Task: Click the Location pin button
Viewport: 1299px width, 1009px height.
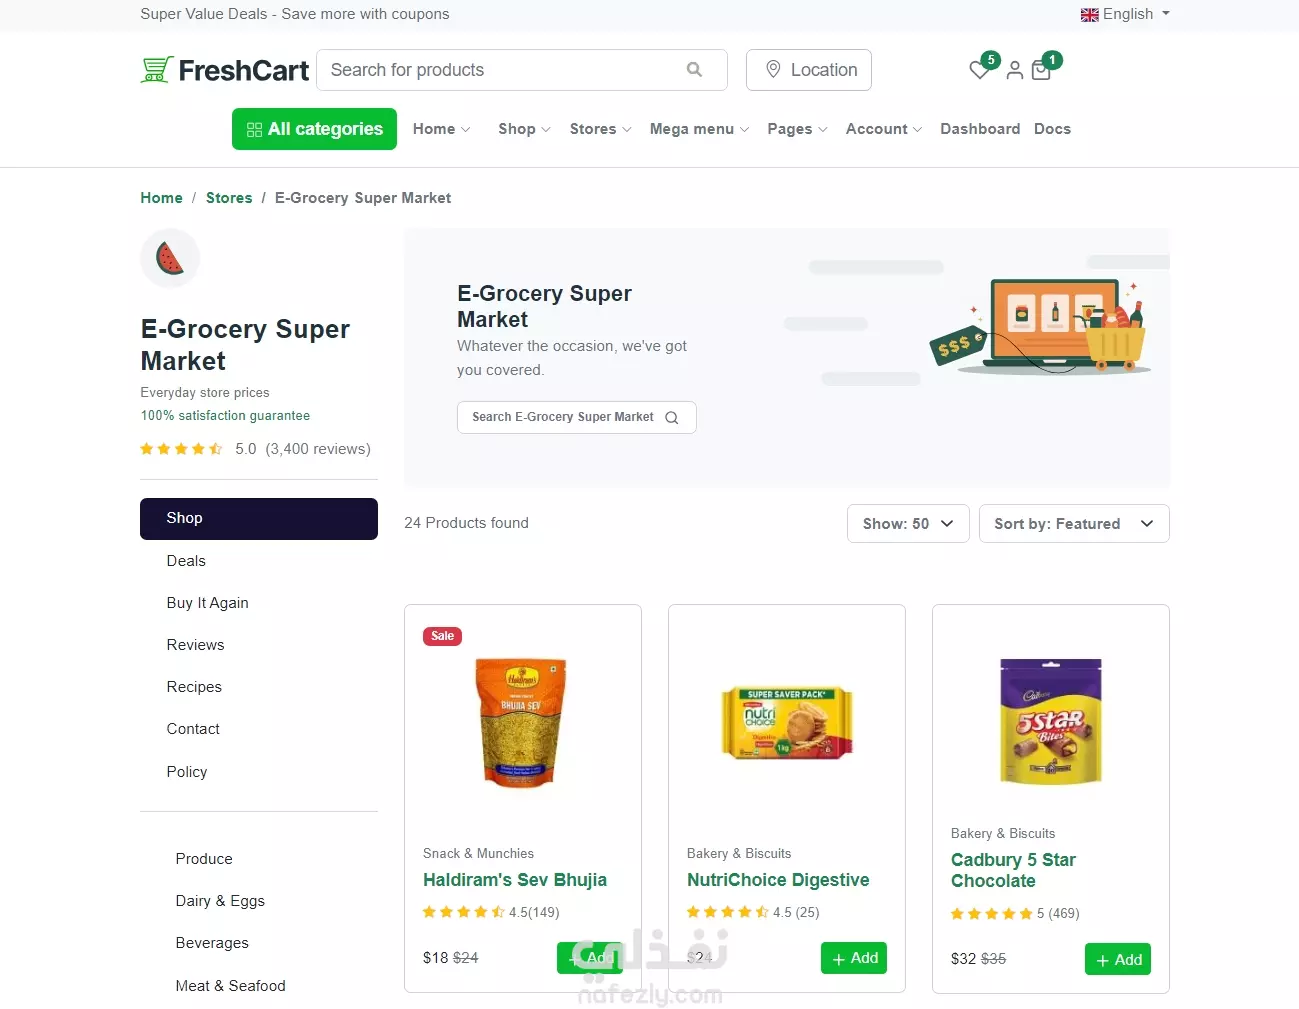Action: tap(809, 70)
